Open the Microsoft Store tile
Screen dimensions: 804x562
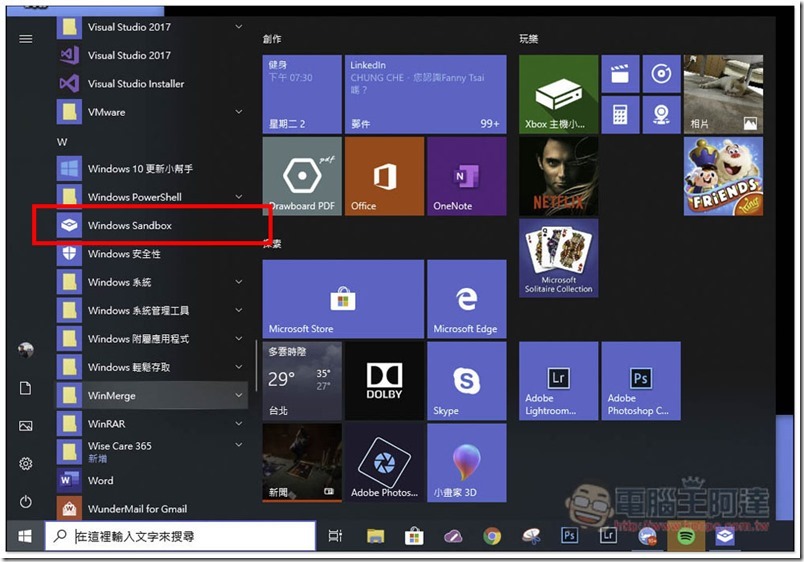tap(342, 298)
